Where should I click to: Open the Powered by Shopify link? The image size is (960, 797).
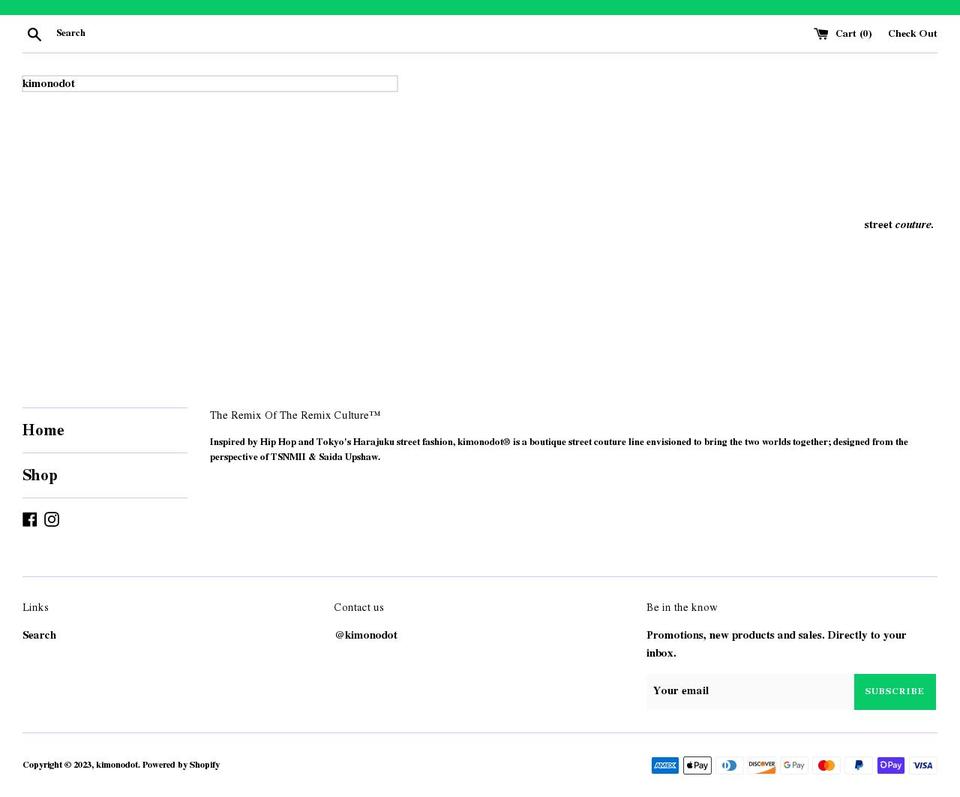click(180, 764)
